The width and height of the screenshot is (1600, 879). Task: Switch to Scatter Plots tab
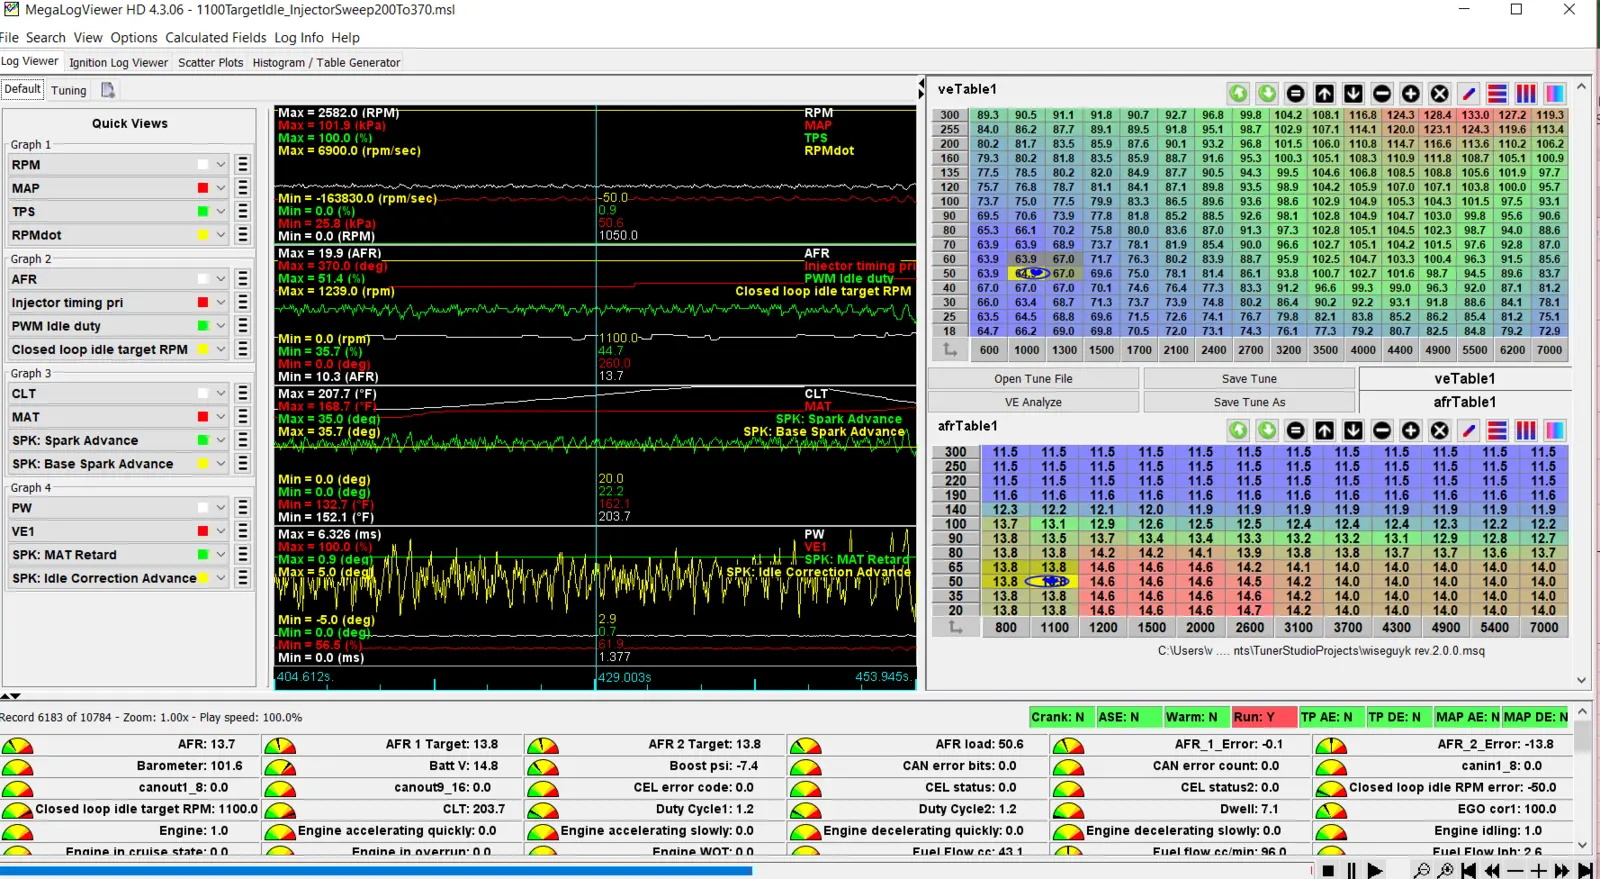(x=211, y=62)
